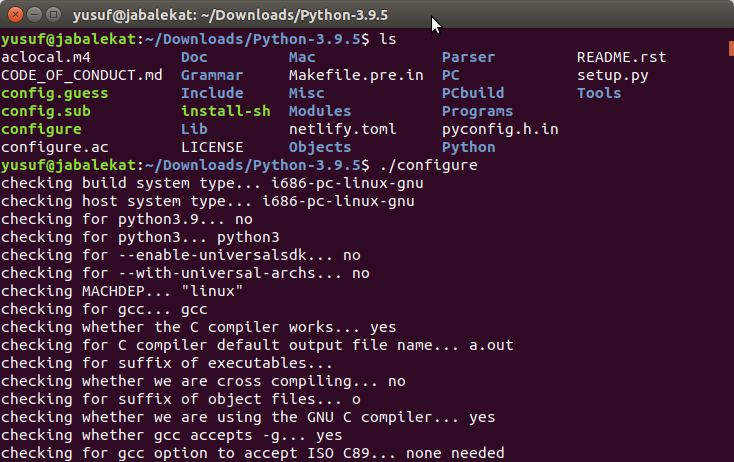734x462 pixels.
Task: Click the Objects directory name
Action: click(x=320, y=147)
